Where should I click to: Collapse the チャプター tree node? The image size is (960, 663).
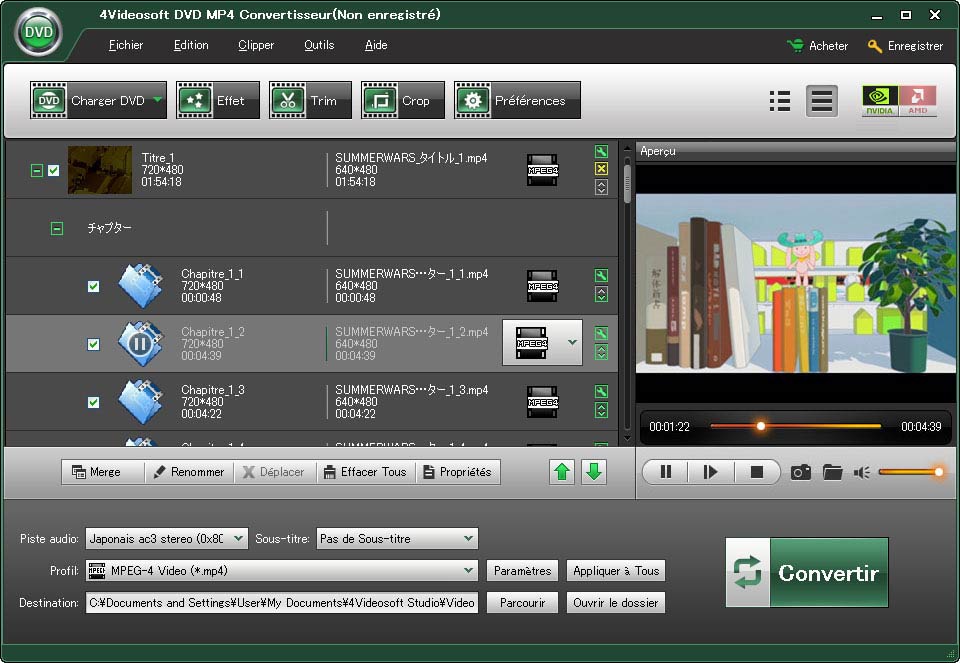point(57,229)
